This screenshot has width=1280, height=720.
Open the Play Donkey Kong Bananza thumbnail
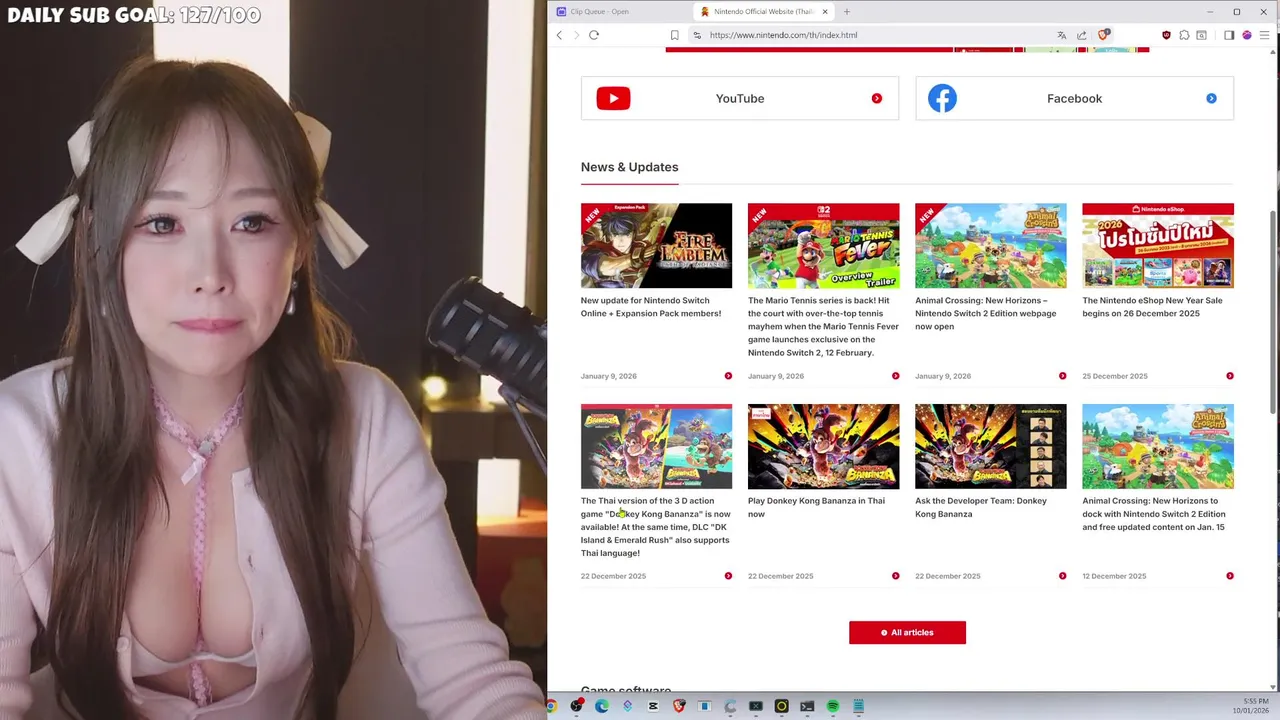point(823,446)
